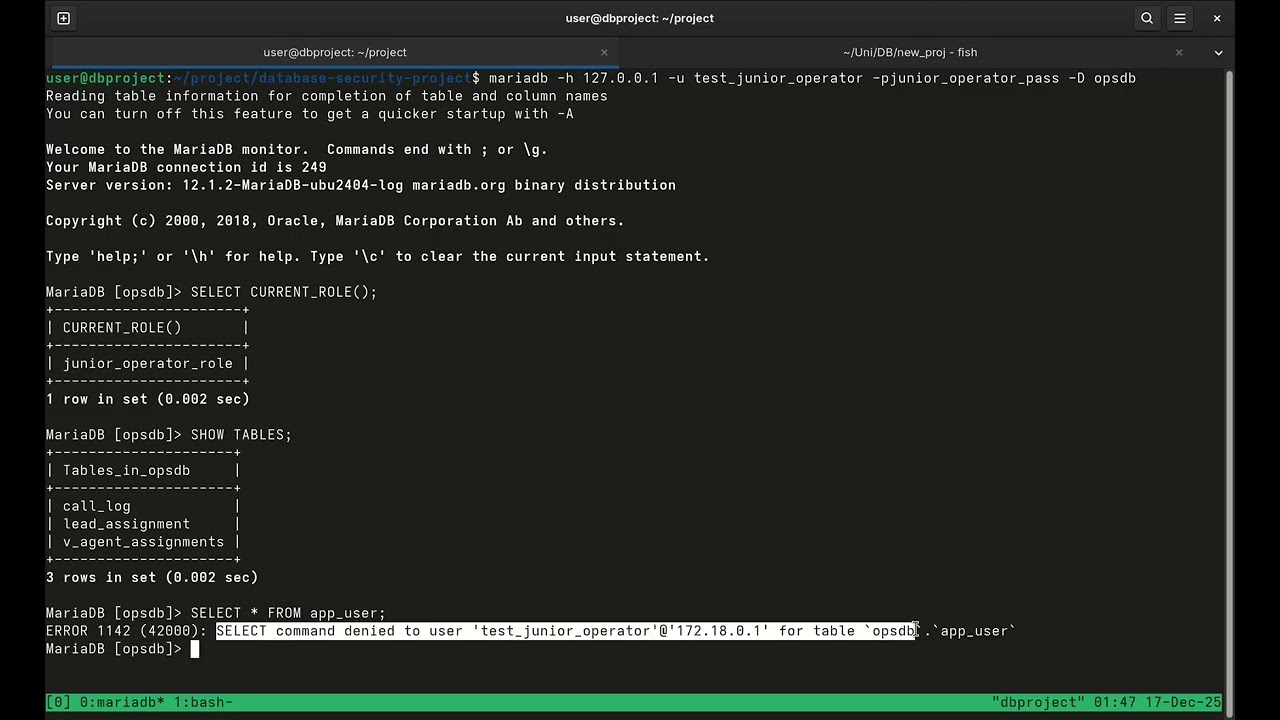Select the active user@dbproject project tab
The image size is (1280, 720).
click(335, 52)
